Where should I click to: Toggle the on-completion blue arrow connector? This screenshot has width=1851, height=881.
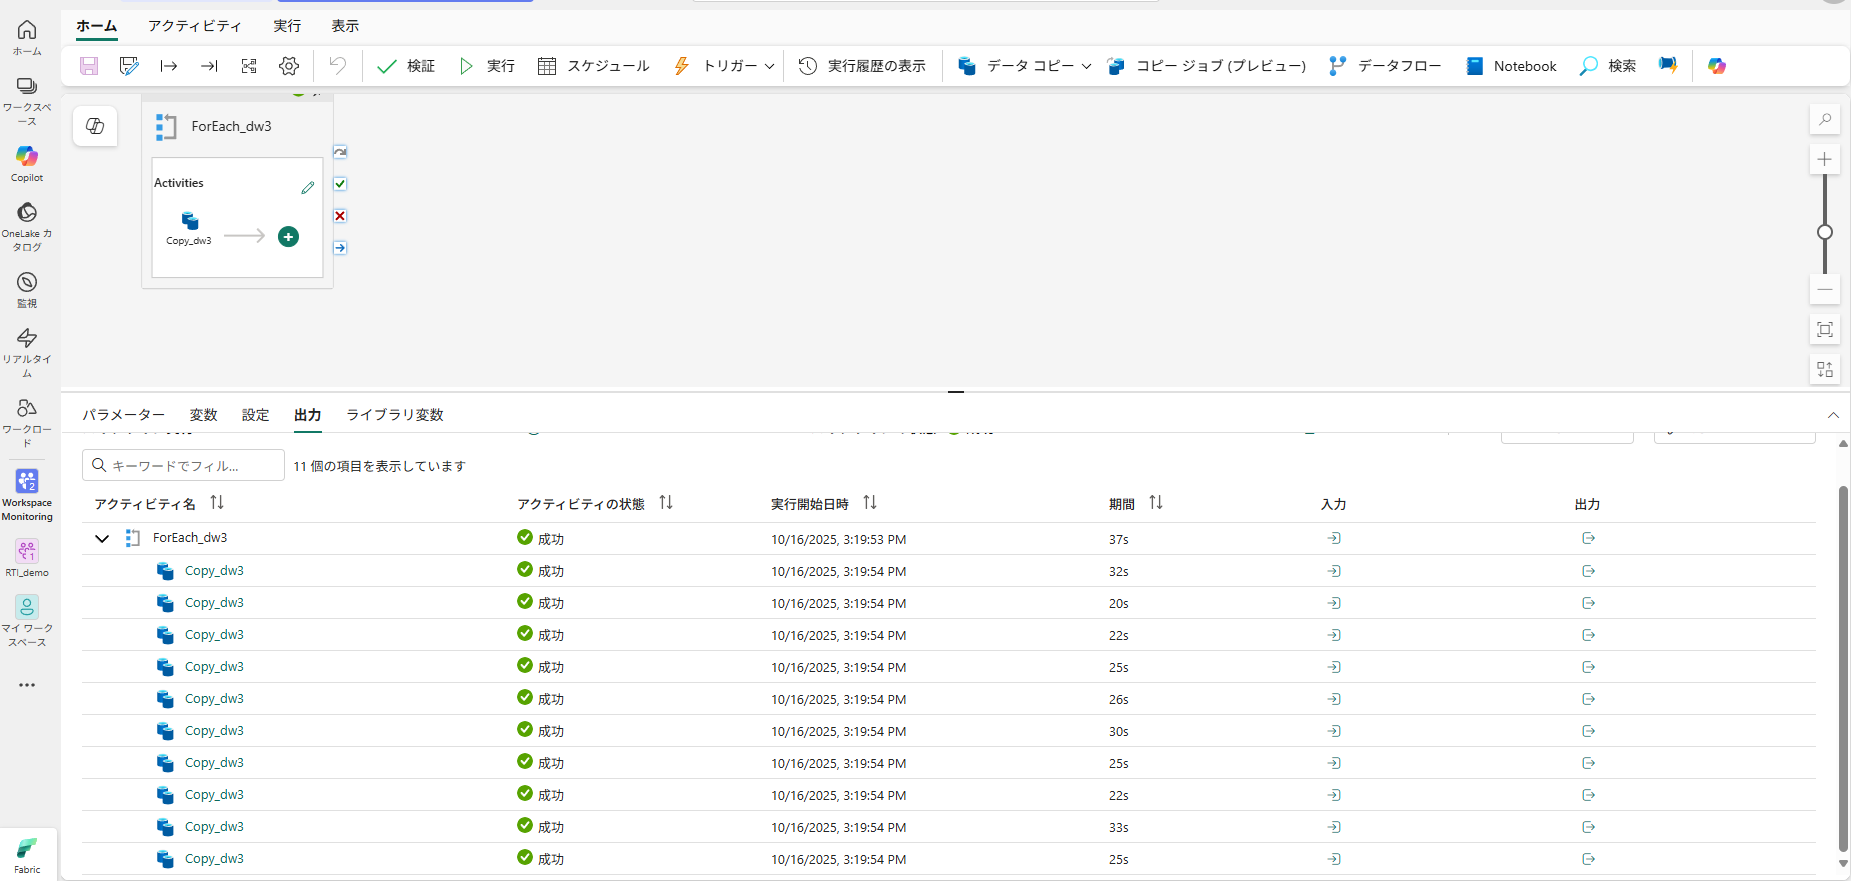click(x=340, y=248)
